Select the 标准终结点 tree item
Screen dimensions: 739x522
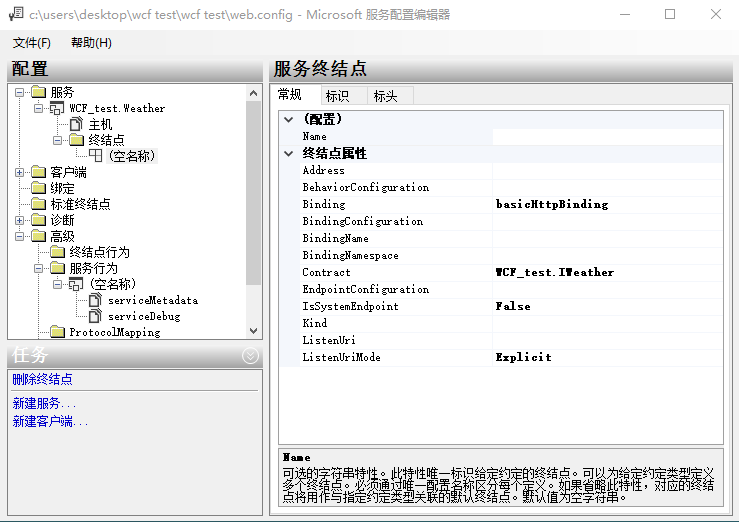coord(80,204)
